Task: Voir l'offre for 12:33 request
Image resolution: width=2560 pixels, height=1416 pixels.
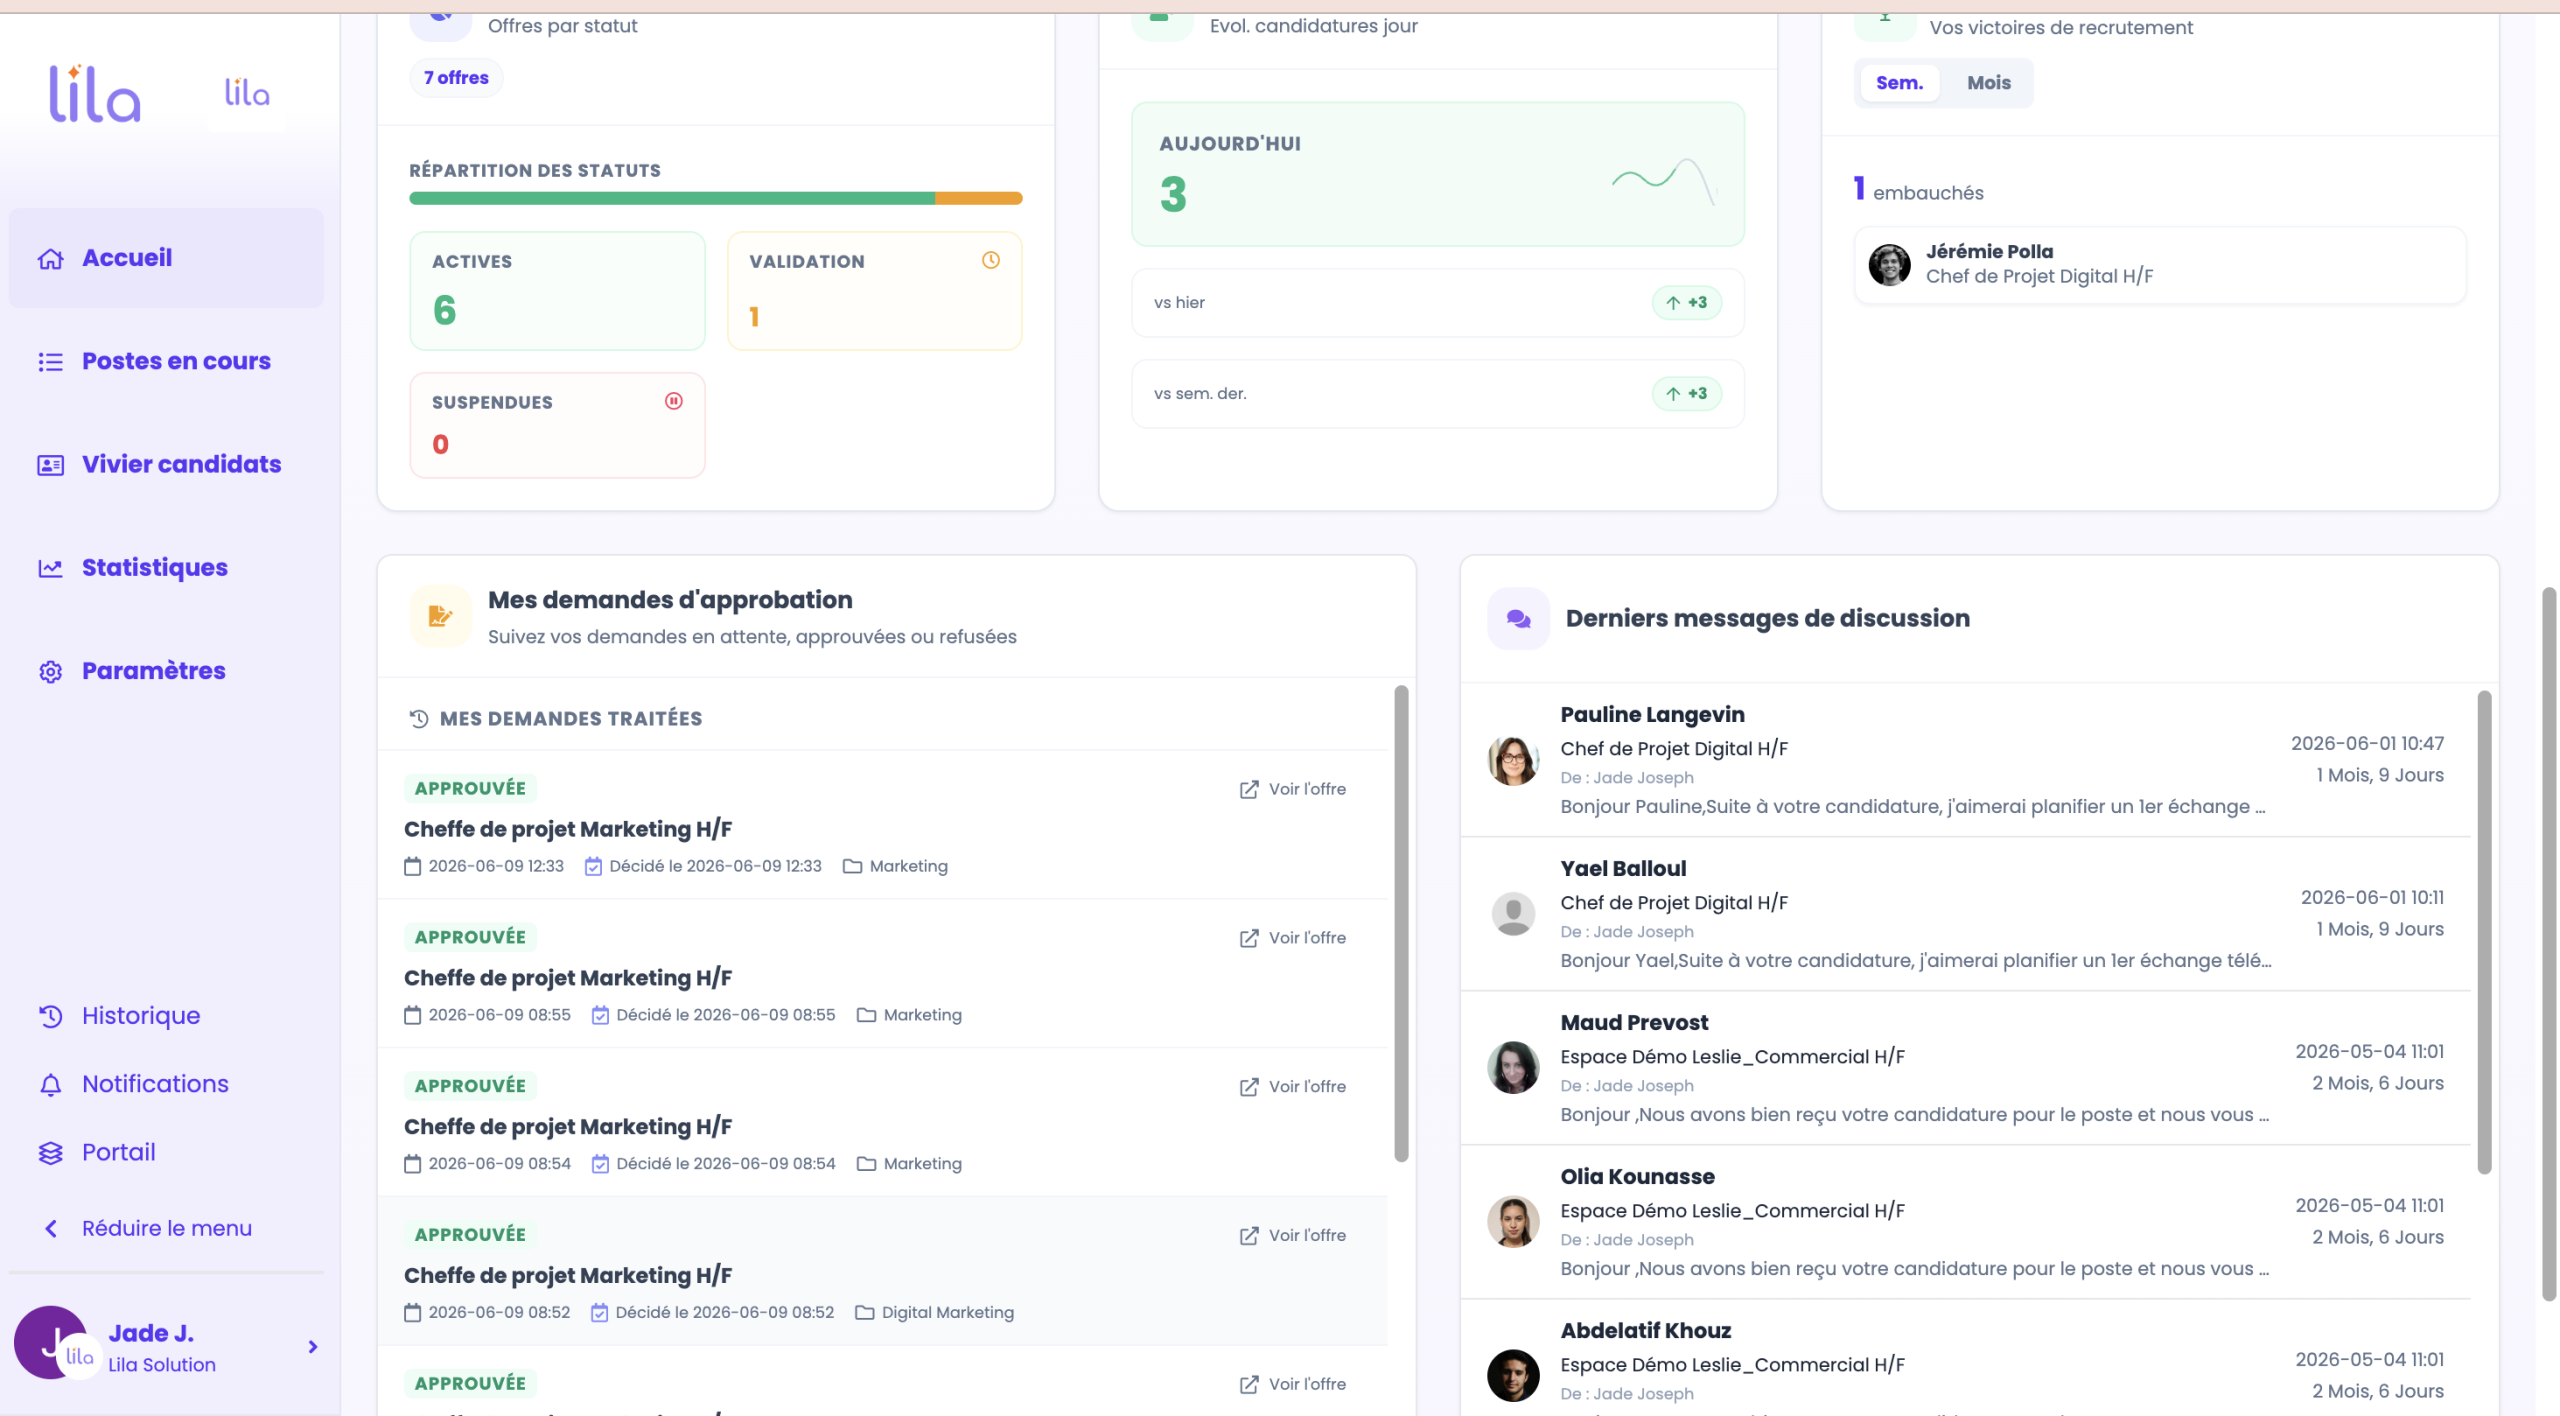Action: [x=1292, y=789]
